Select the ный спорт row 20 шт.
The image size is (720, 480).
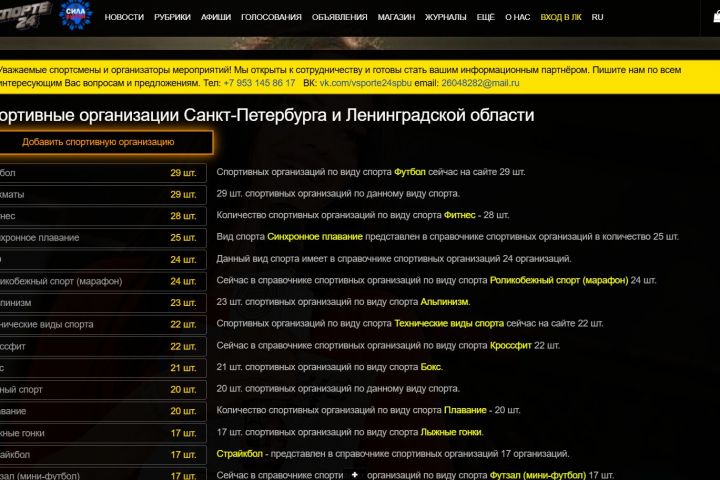pyautogui.click(x=103, y=390)
